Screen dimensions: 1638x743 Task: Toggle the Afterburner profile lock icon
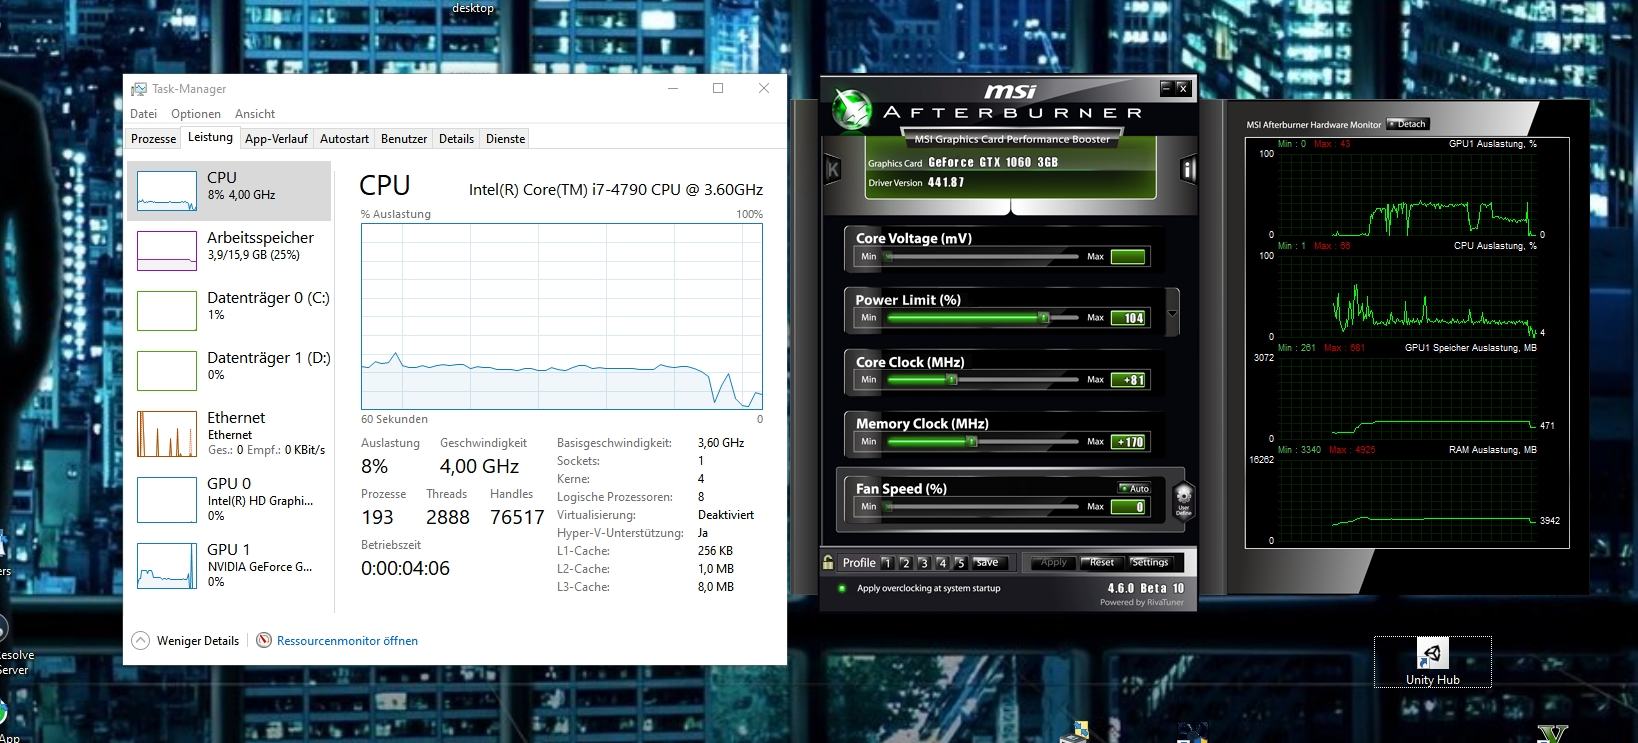tap(828, 562)
